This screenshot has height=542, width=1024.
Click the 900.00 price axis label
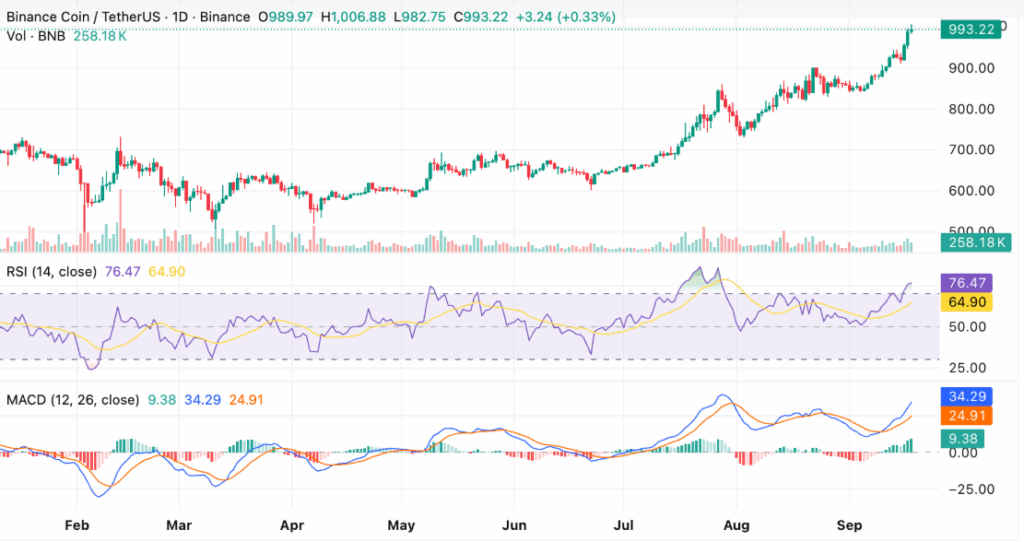pyautogui.click(x=971, y=68)
